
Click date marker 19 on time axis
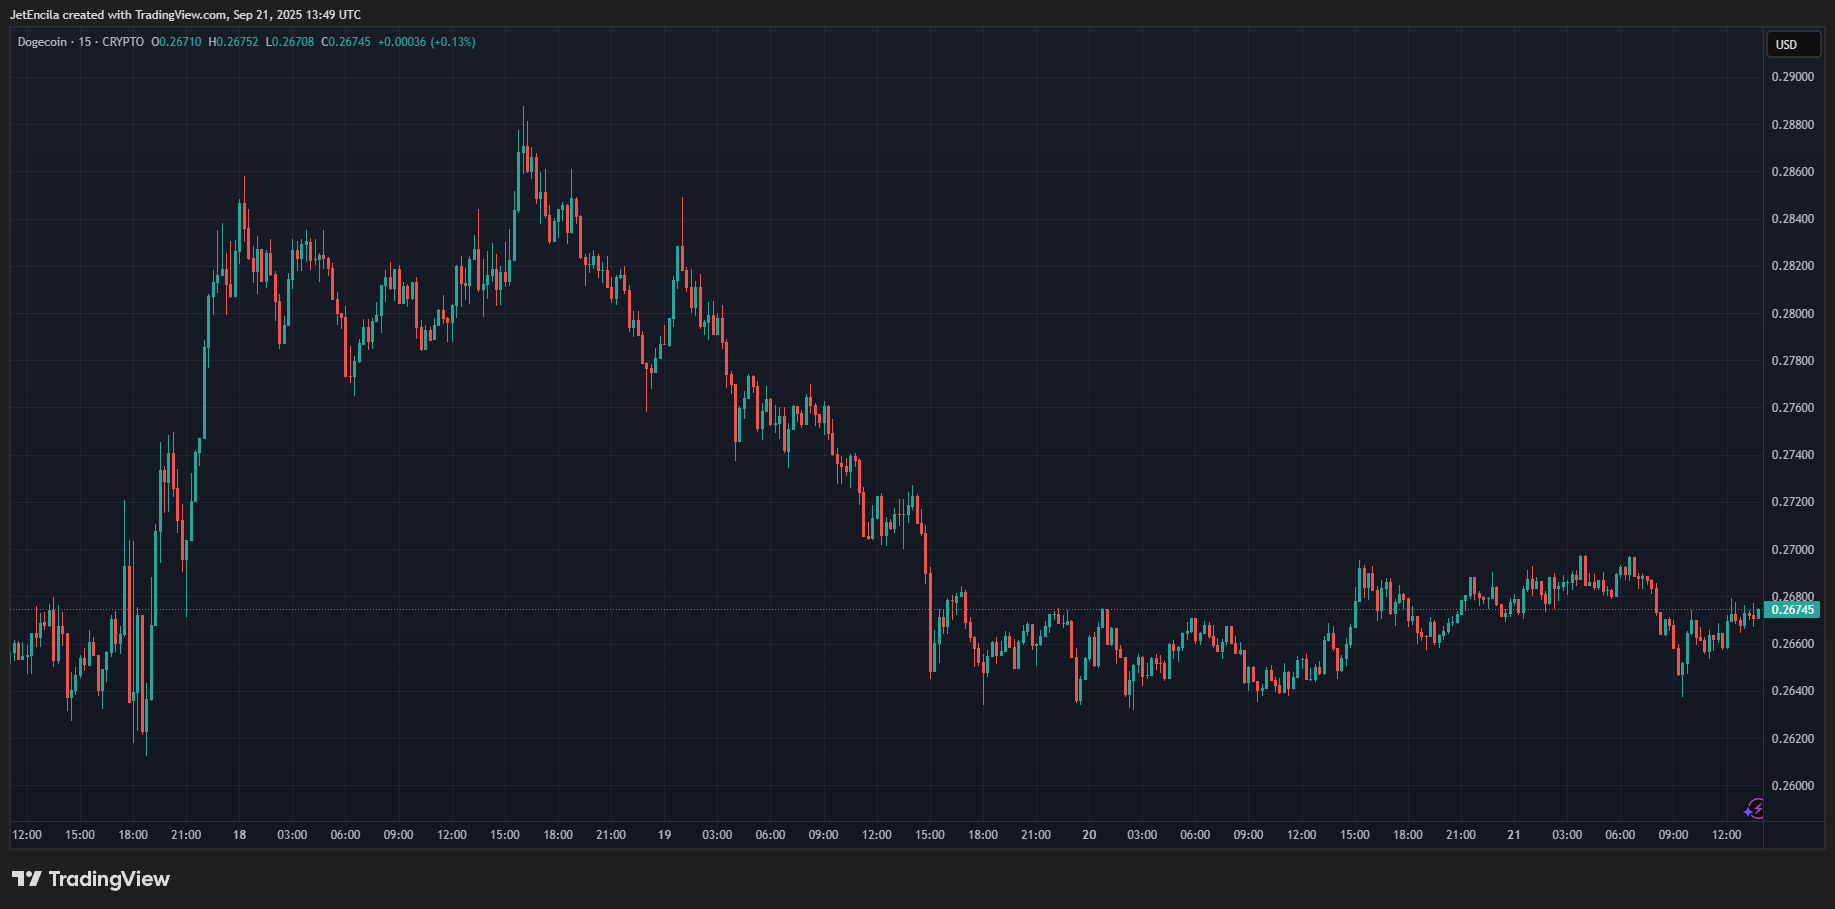(664, 835)
